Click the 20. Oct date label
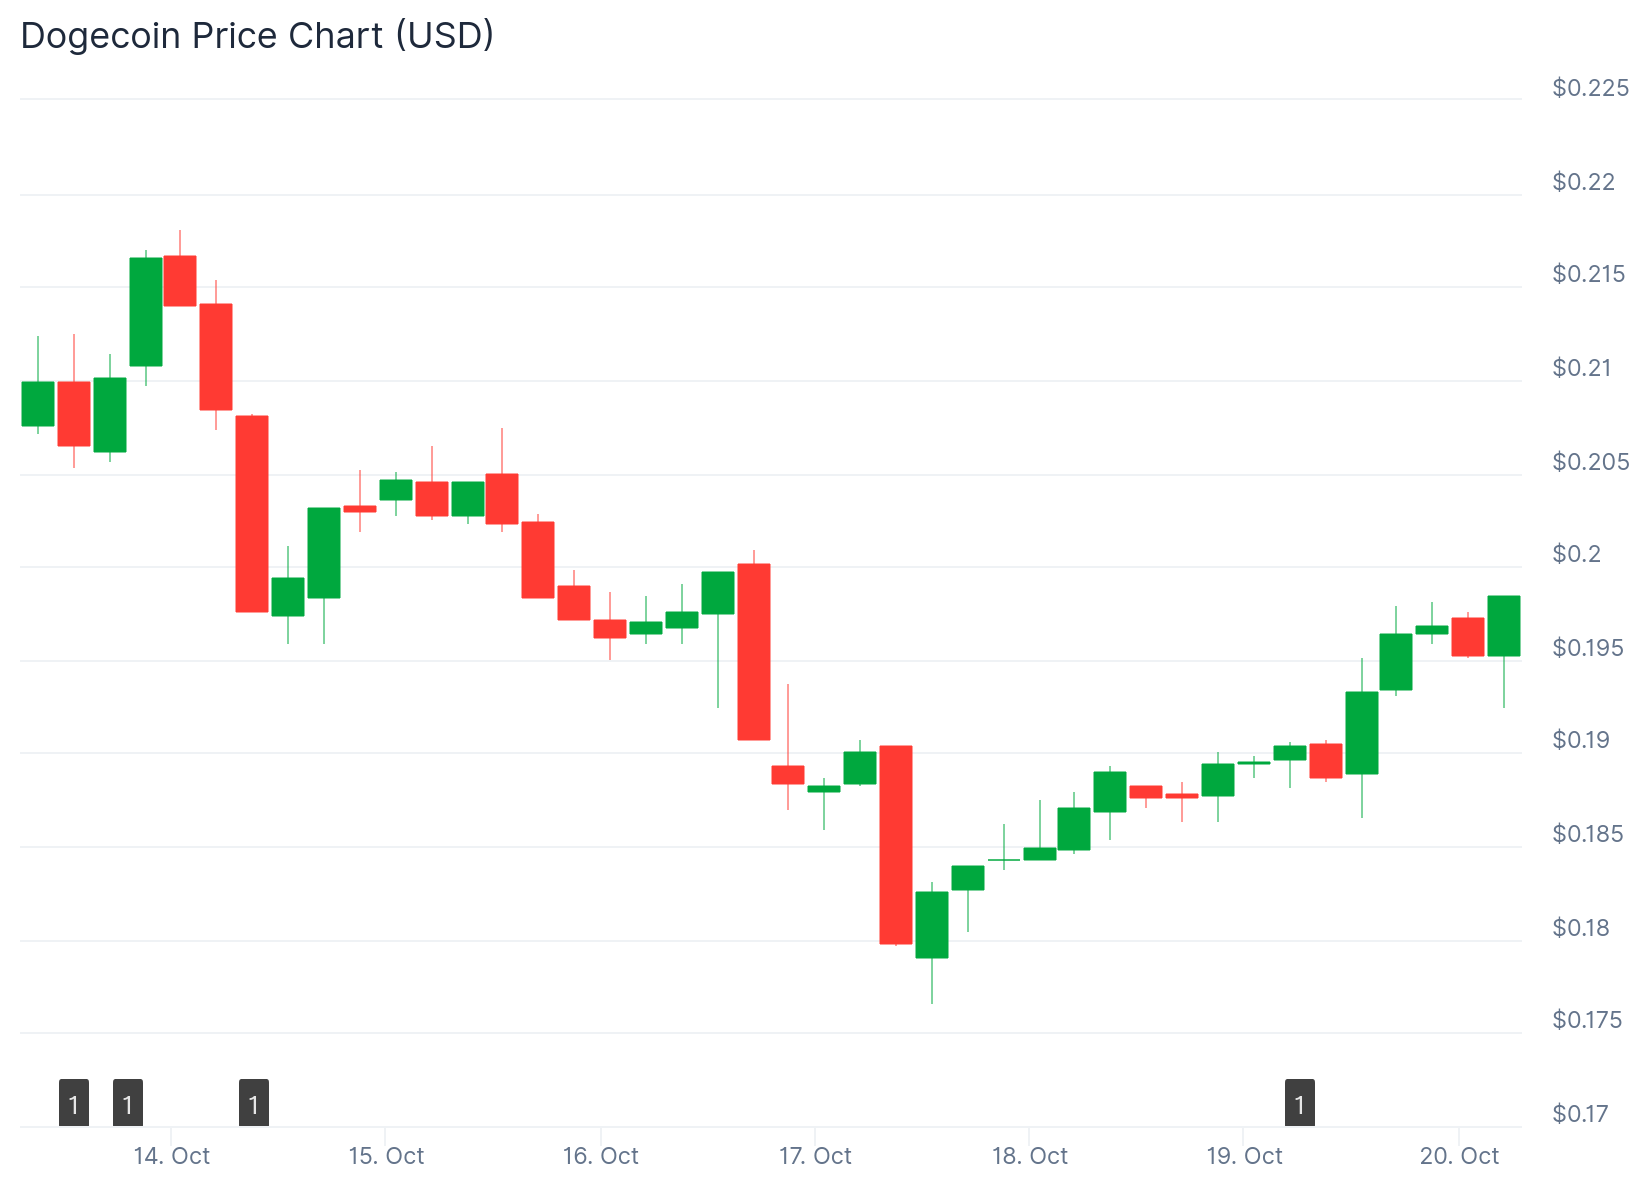 [1459, 1156]
